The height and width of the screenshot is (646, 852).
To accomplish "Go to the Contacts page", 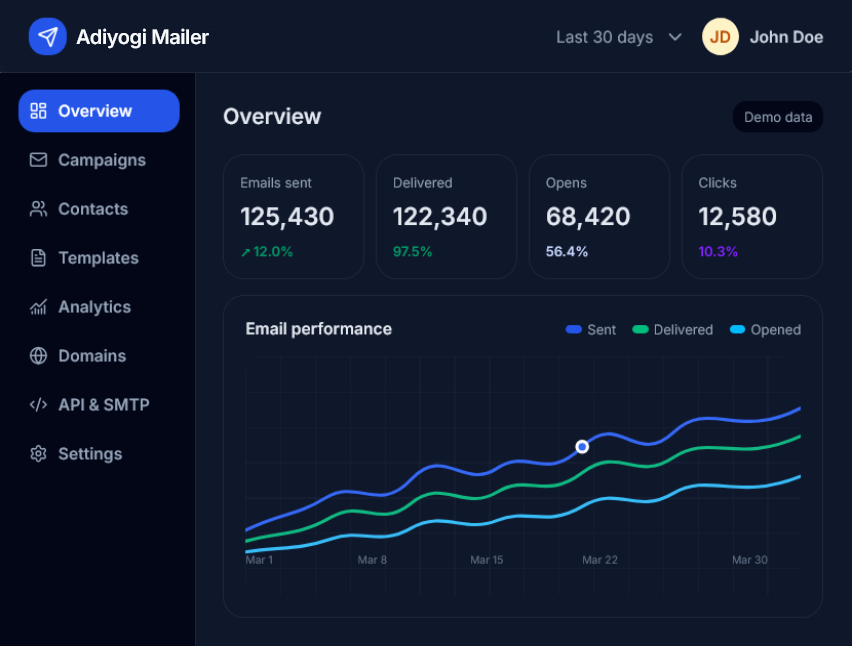I will click(x=99, y=209).
